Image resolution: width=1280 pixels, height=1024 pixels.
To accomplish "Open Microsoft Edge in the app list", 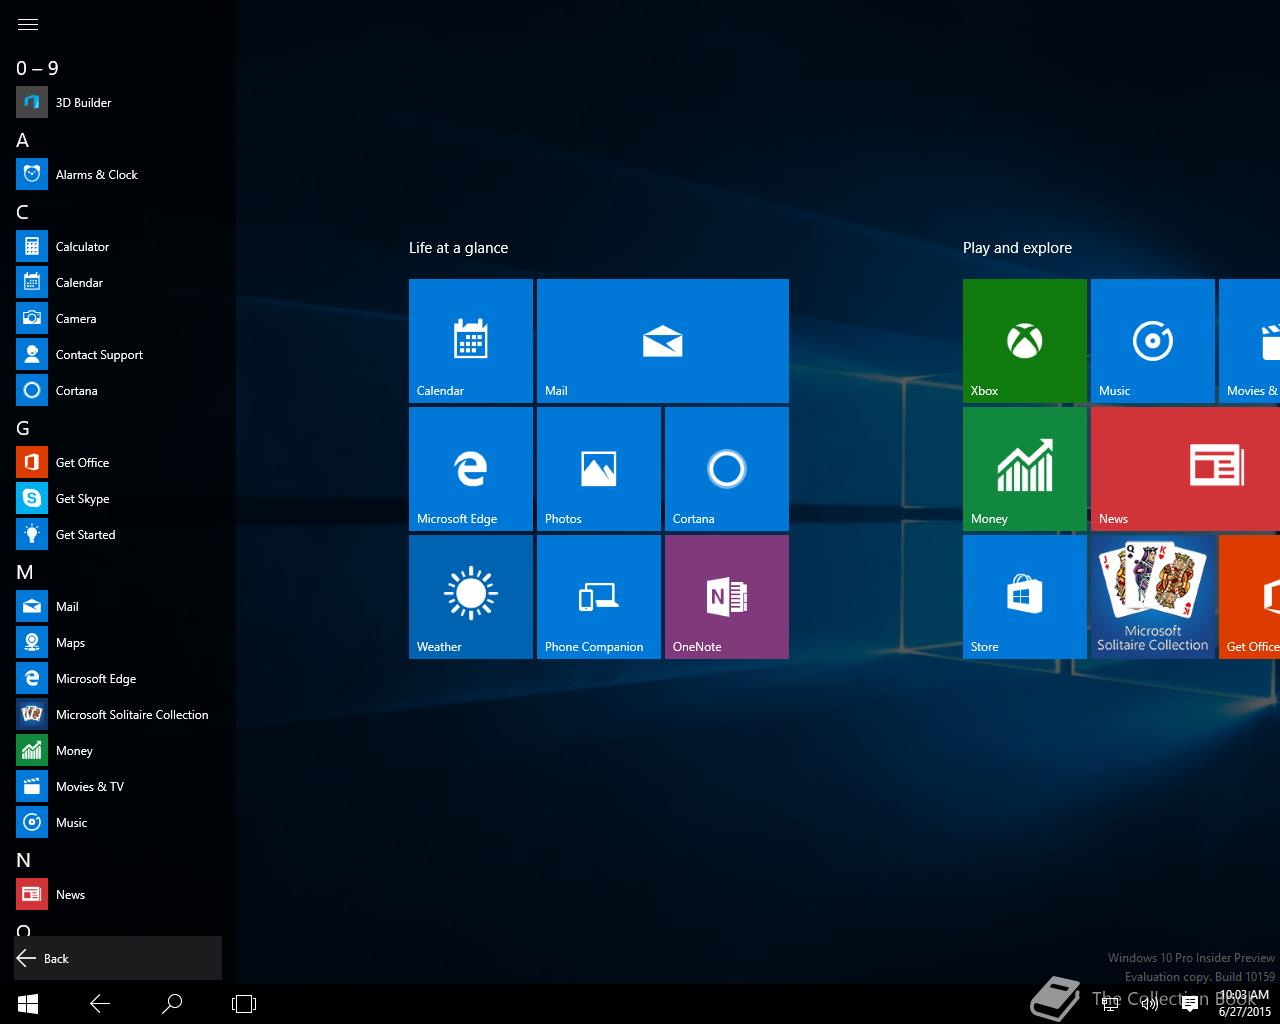I will point(118,678).
